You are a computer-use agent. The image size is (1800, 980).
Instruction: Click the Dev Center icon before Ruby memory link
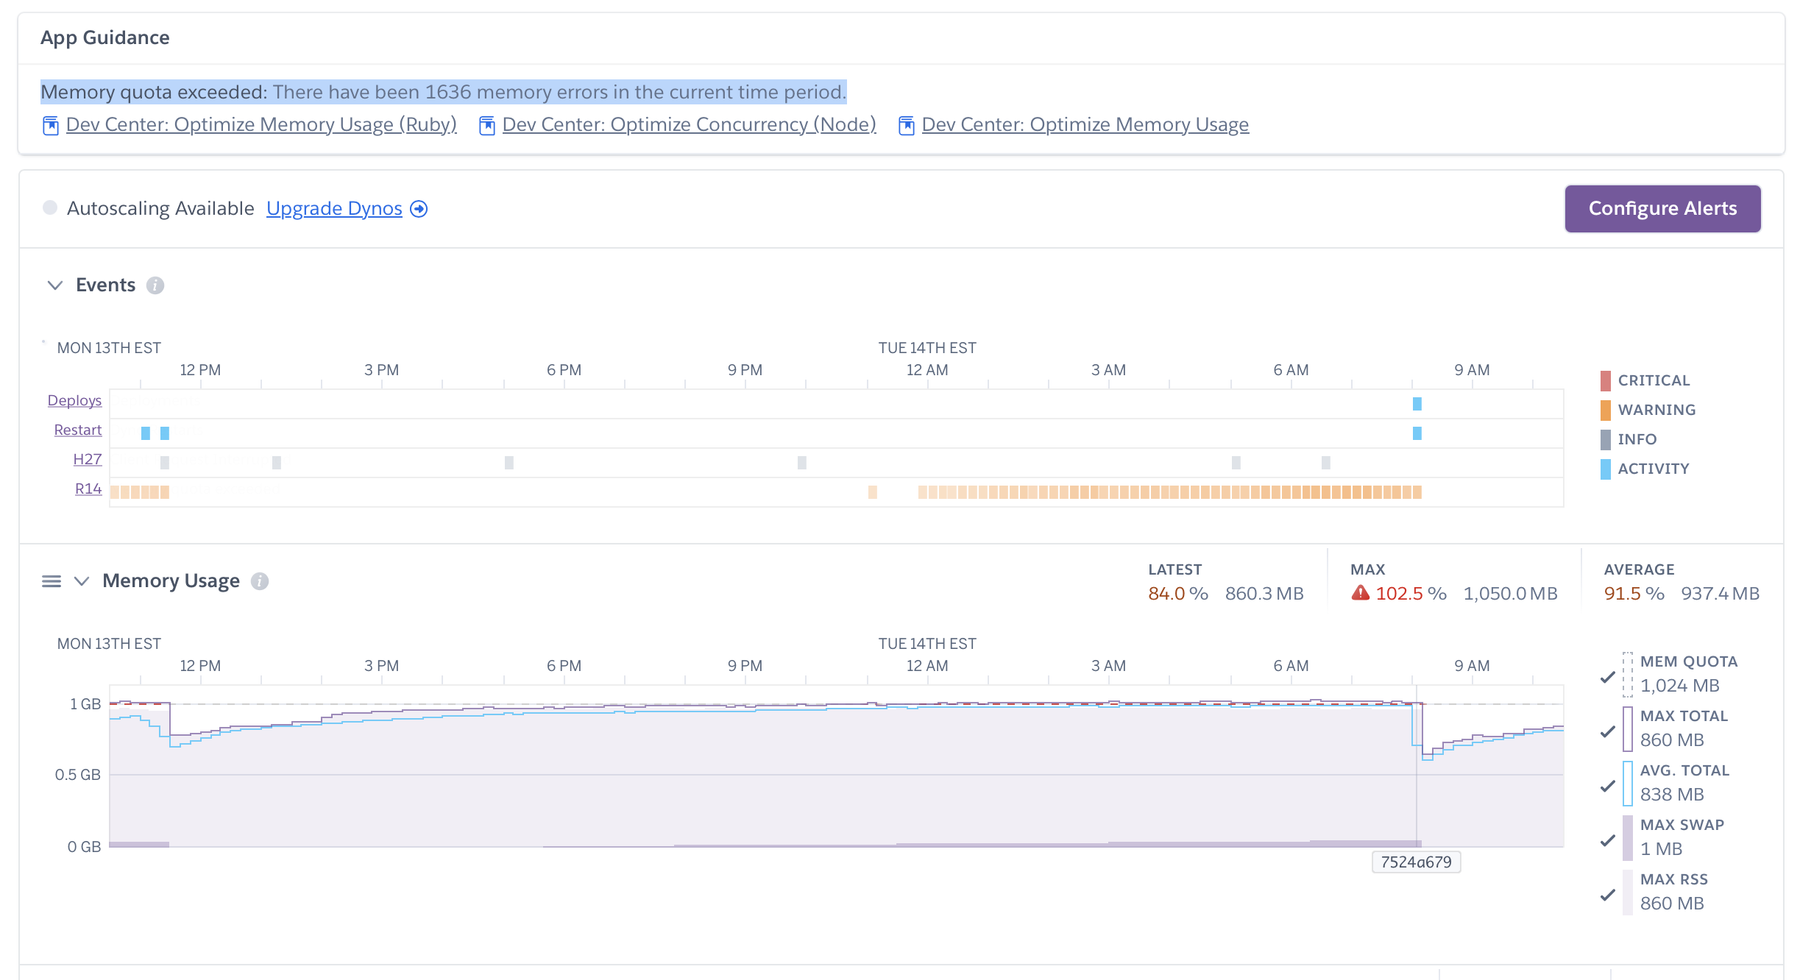click(50, 125)
